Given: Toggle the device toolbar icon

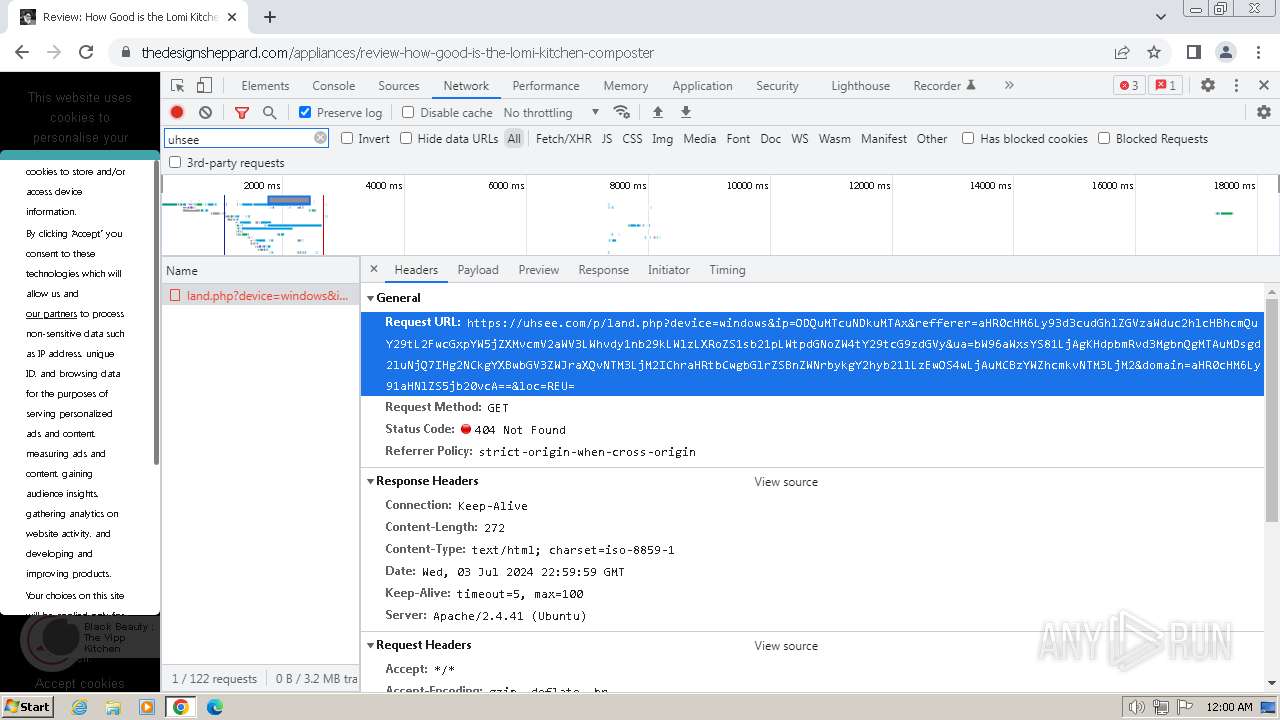Looking at the screenshot, I should click(x=204, y=86).
